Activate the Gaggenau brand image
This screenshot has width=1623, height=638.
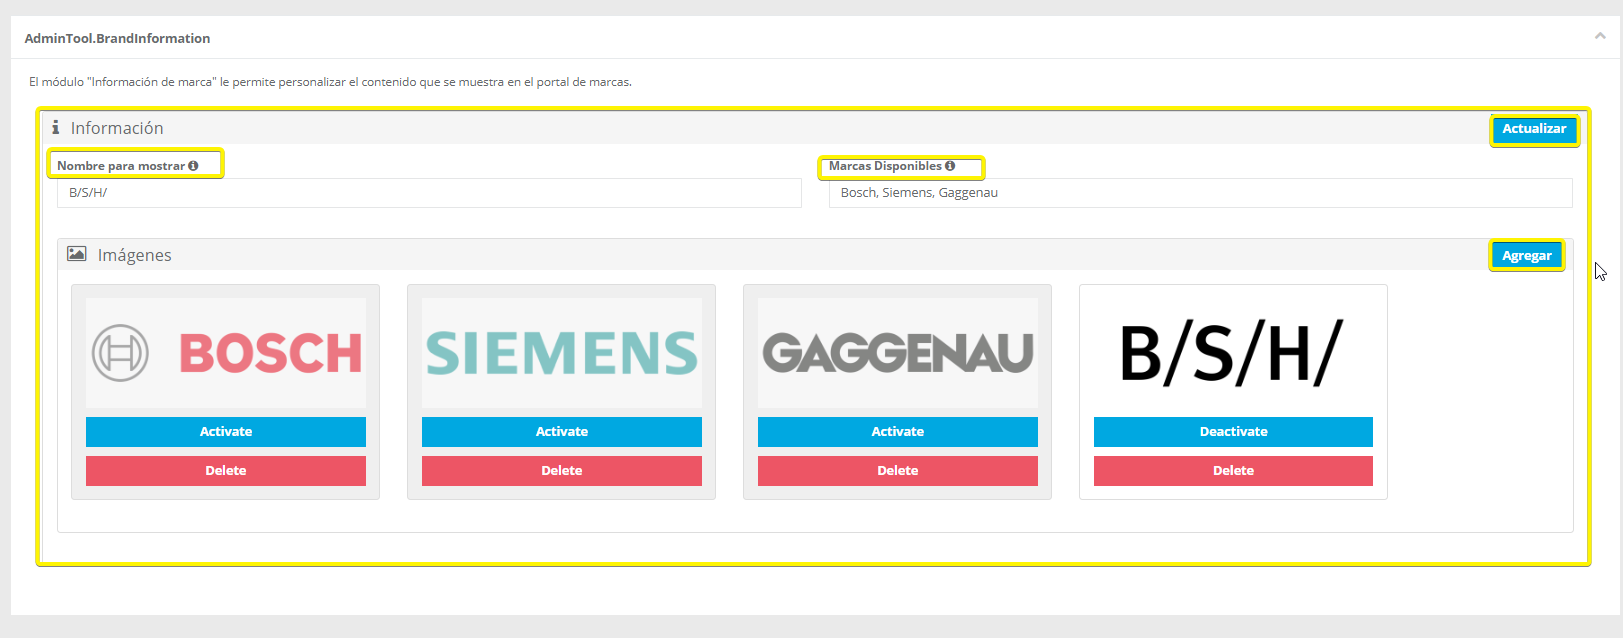[898, 432]
